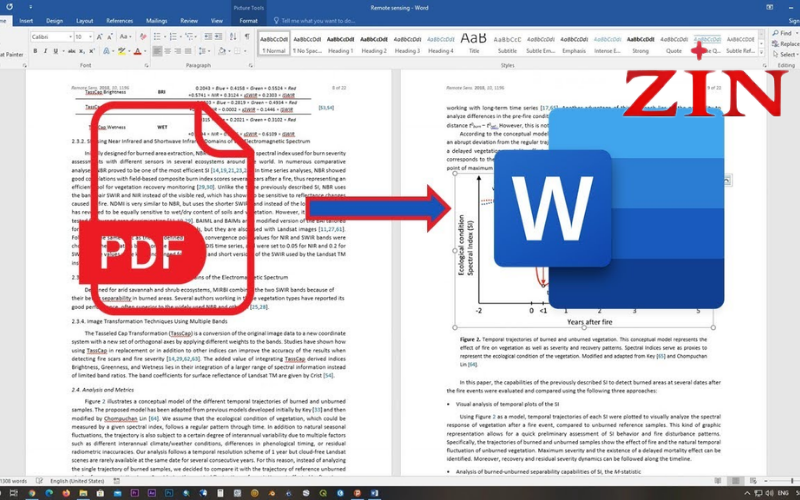Toggle Show/Hide paragraph marks
This screenshot has width=800, height=500.
pos(247,37)
